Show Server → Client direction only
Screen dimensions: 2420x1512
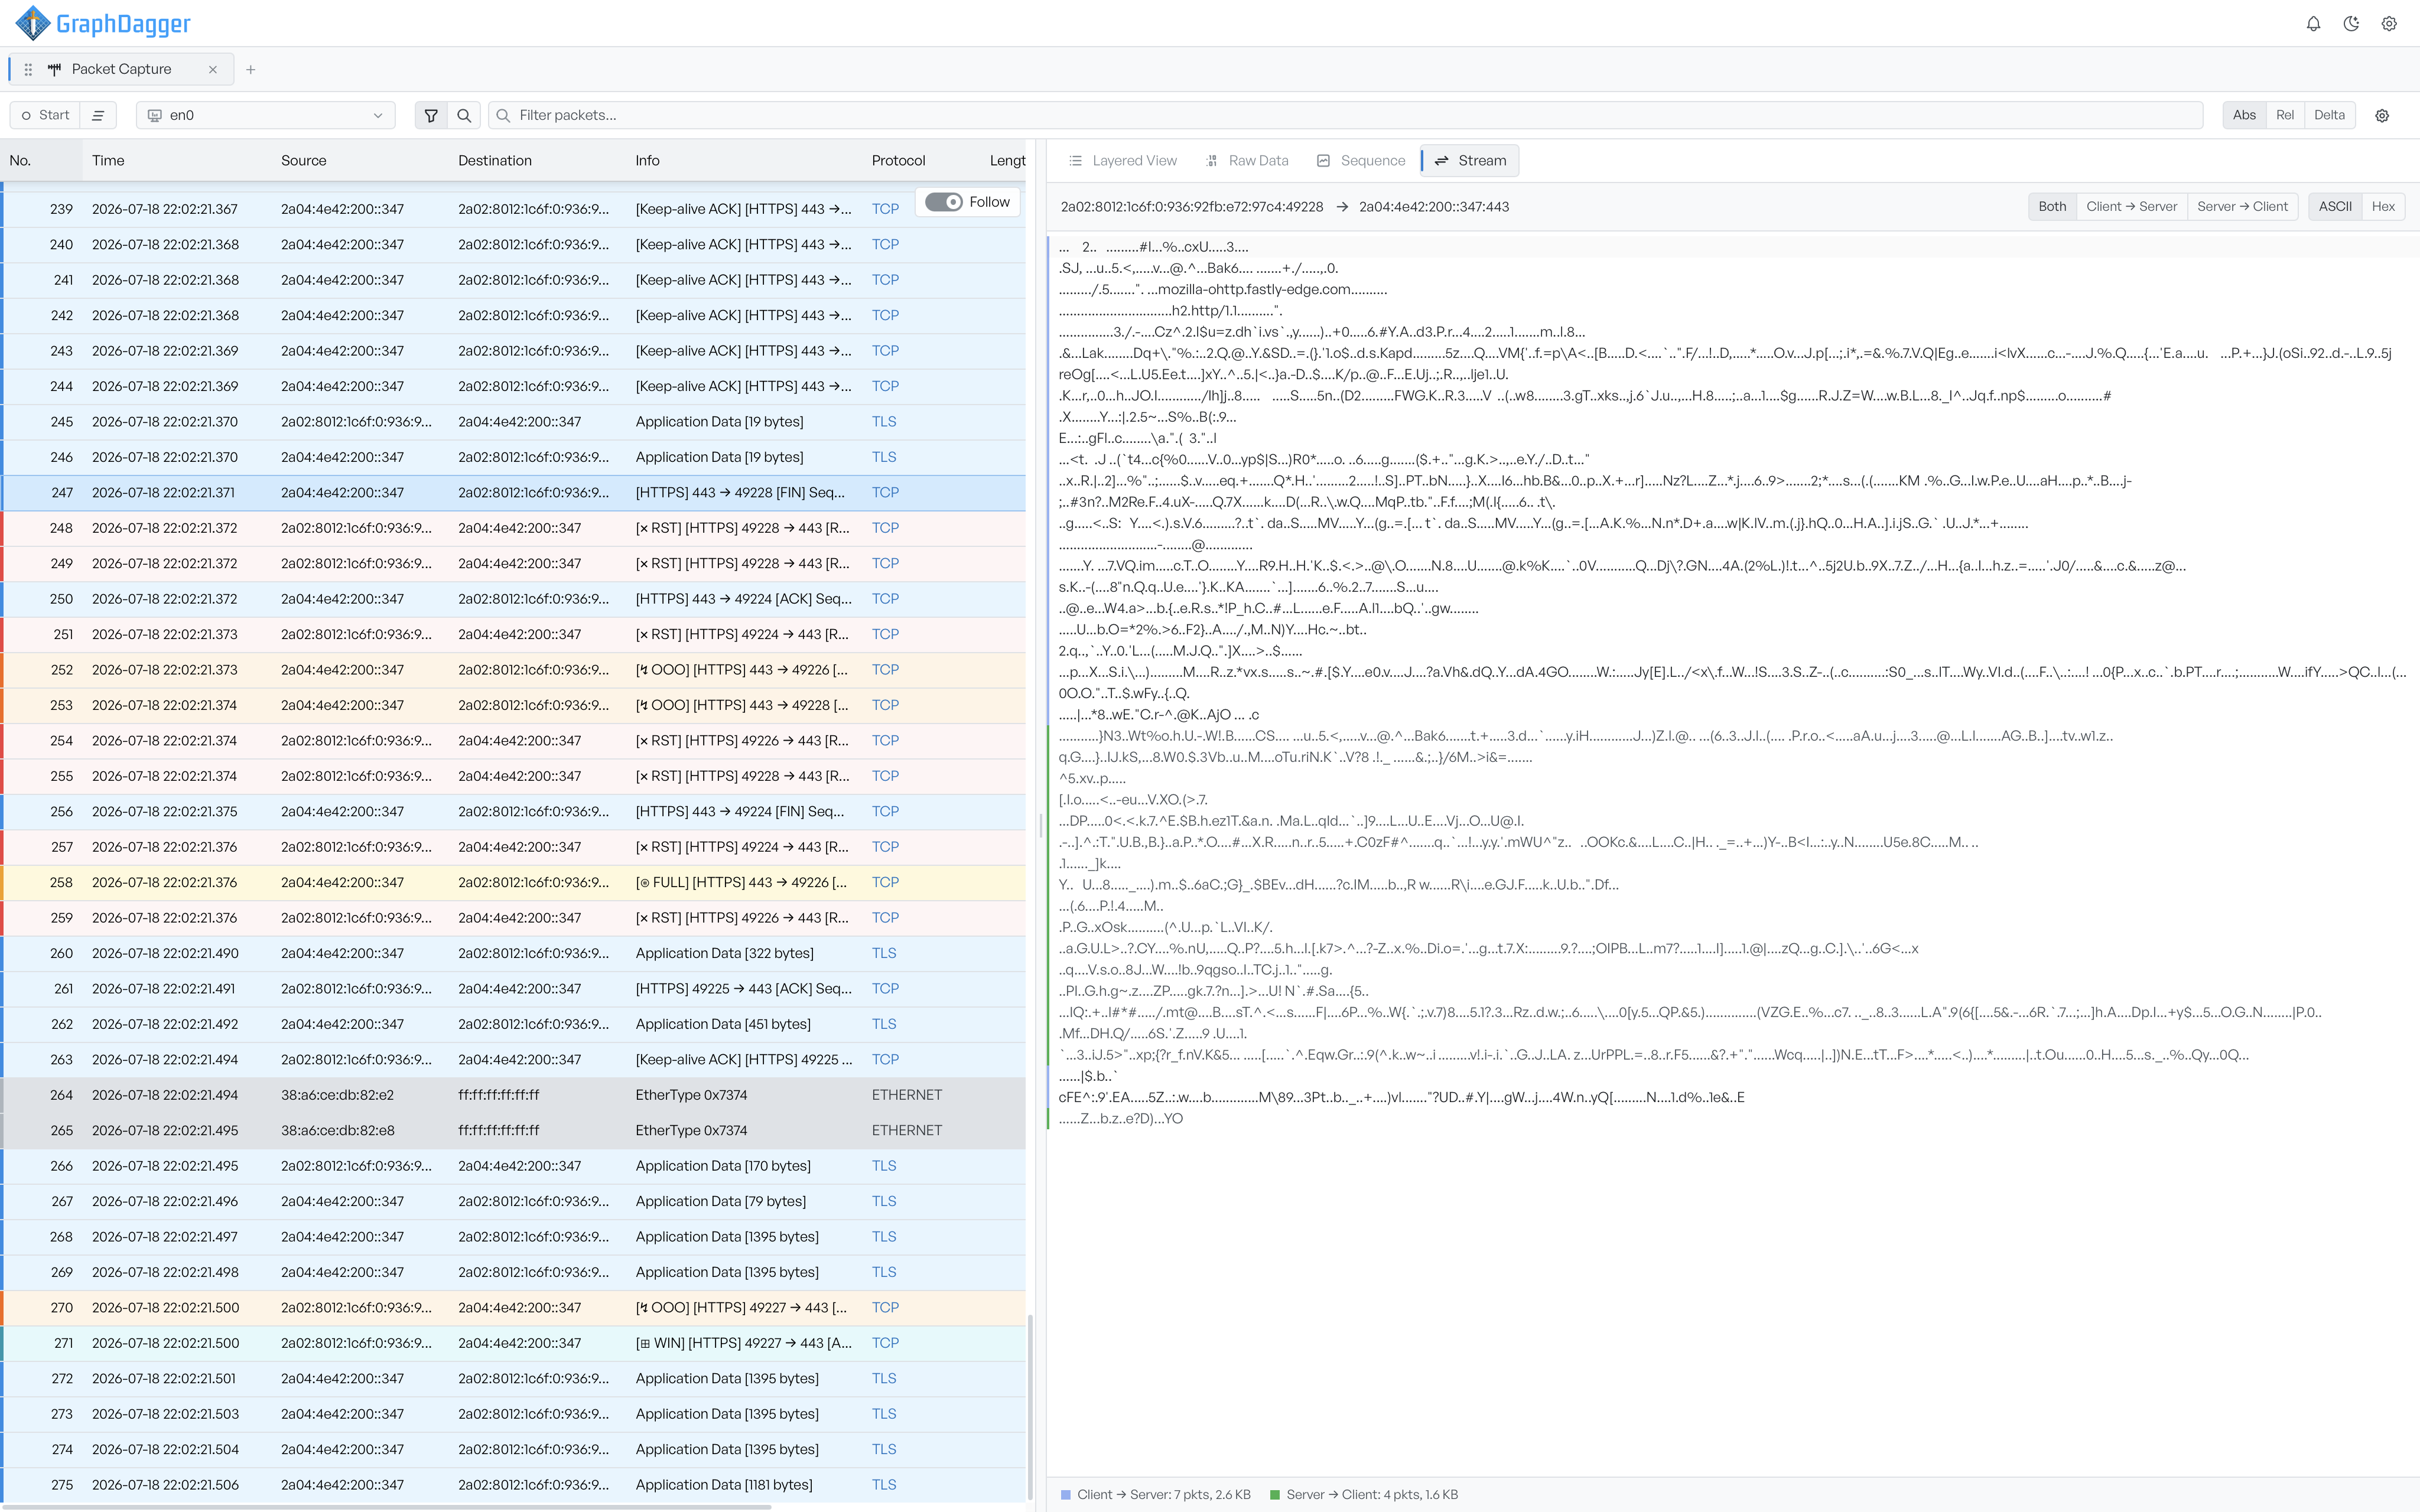pos(2242,206)
